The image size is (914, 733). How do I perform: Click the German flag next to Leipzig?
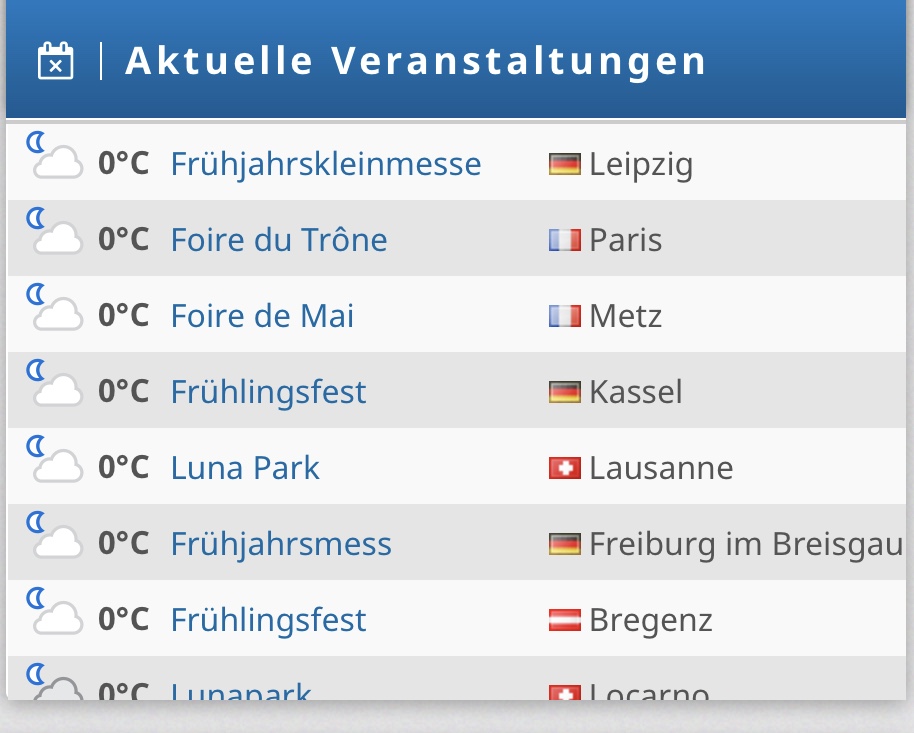(x=565, y=164)
